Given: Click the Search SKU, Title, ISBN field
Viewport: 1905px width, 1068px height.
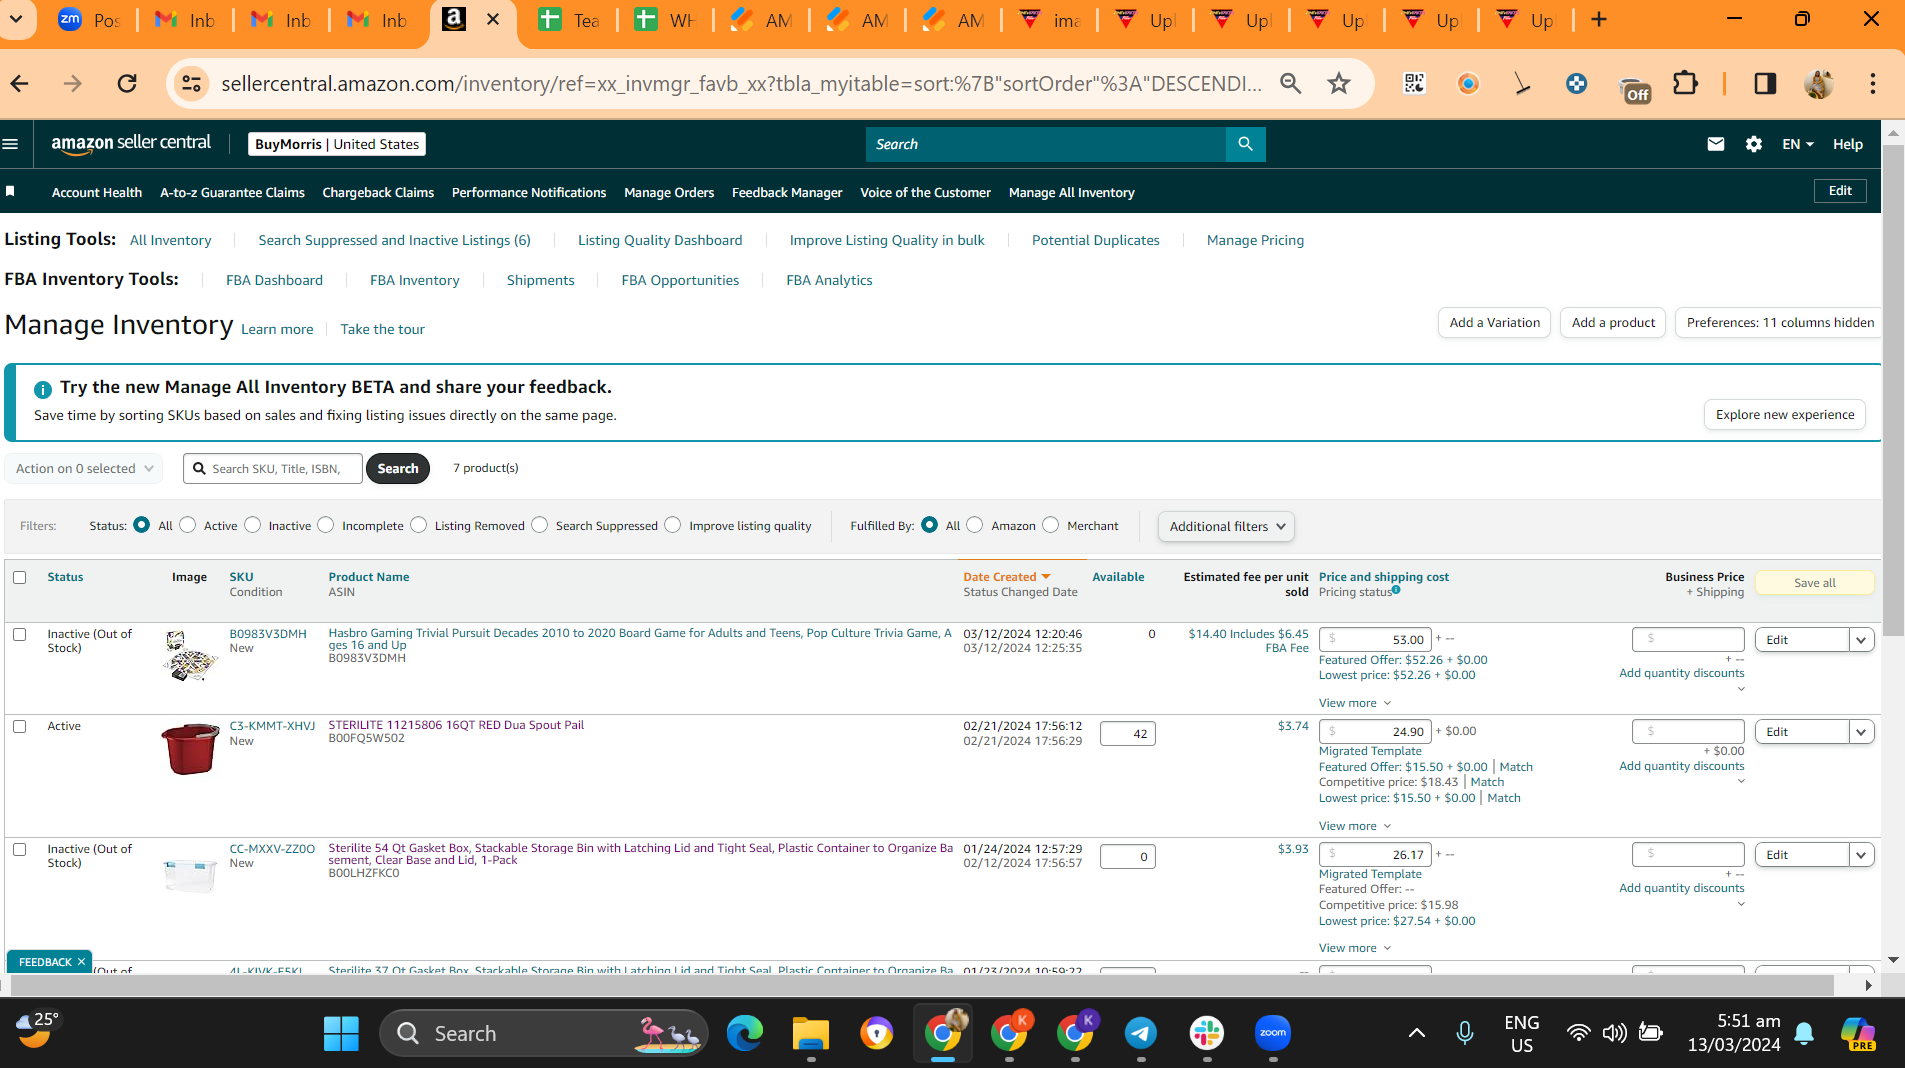Looking at the screenshot, I should tap(273, 468).
